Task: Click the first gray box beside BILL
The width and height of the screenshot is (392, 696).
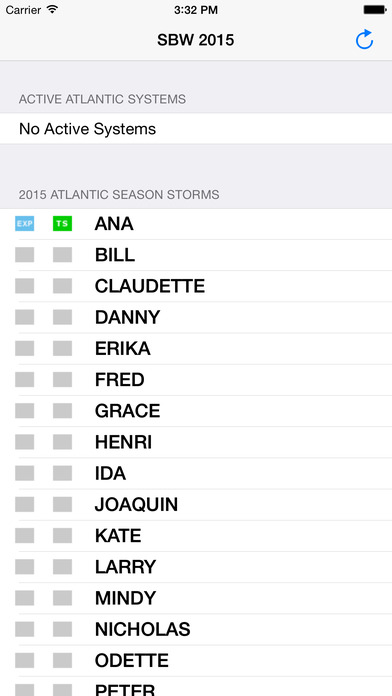Action: (24, 255)
